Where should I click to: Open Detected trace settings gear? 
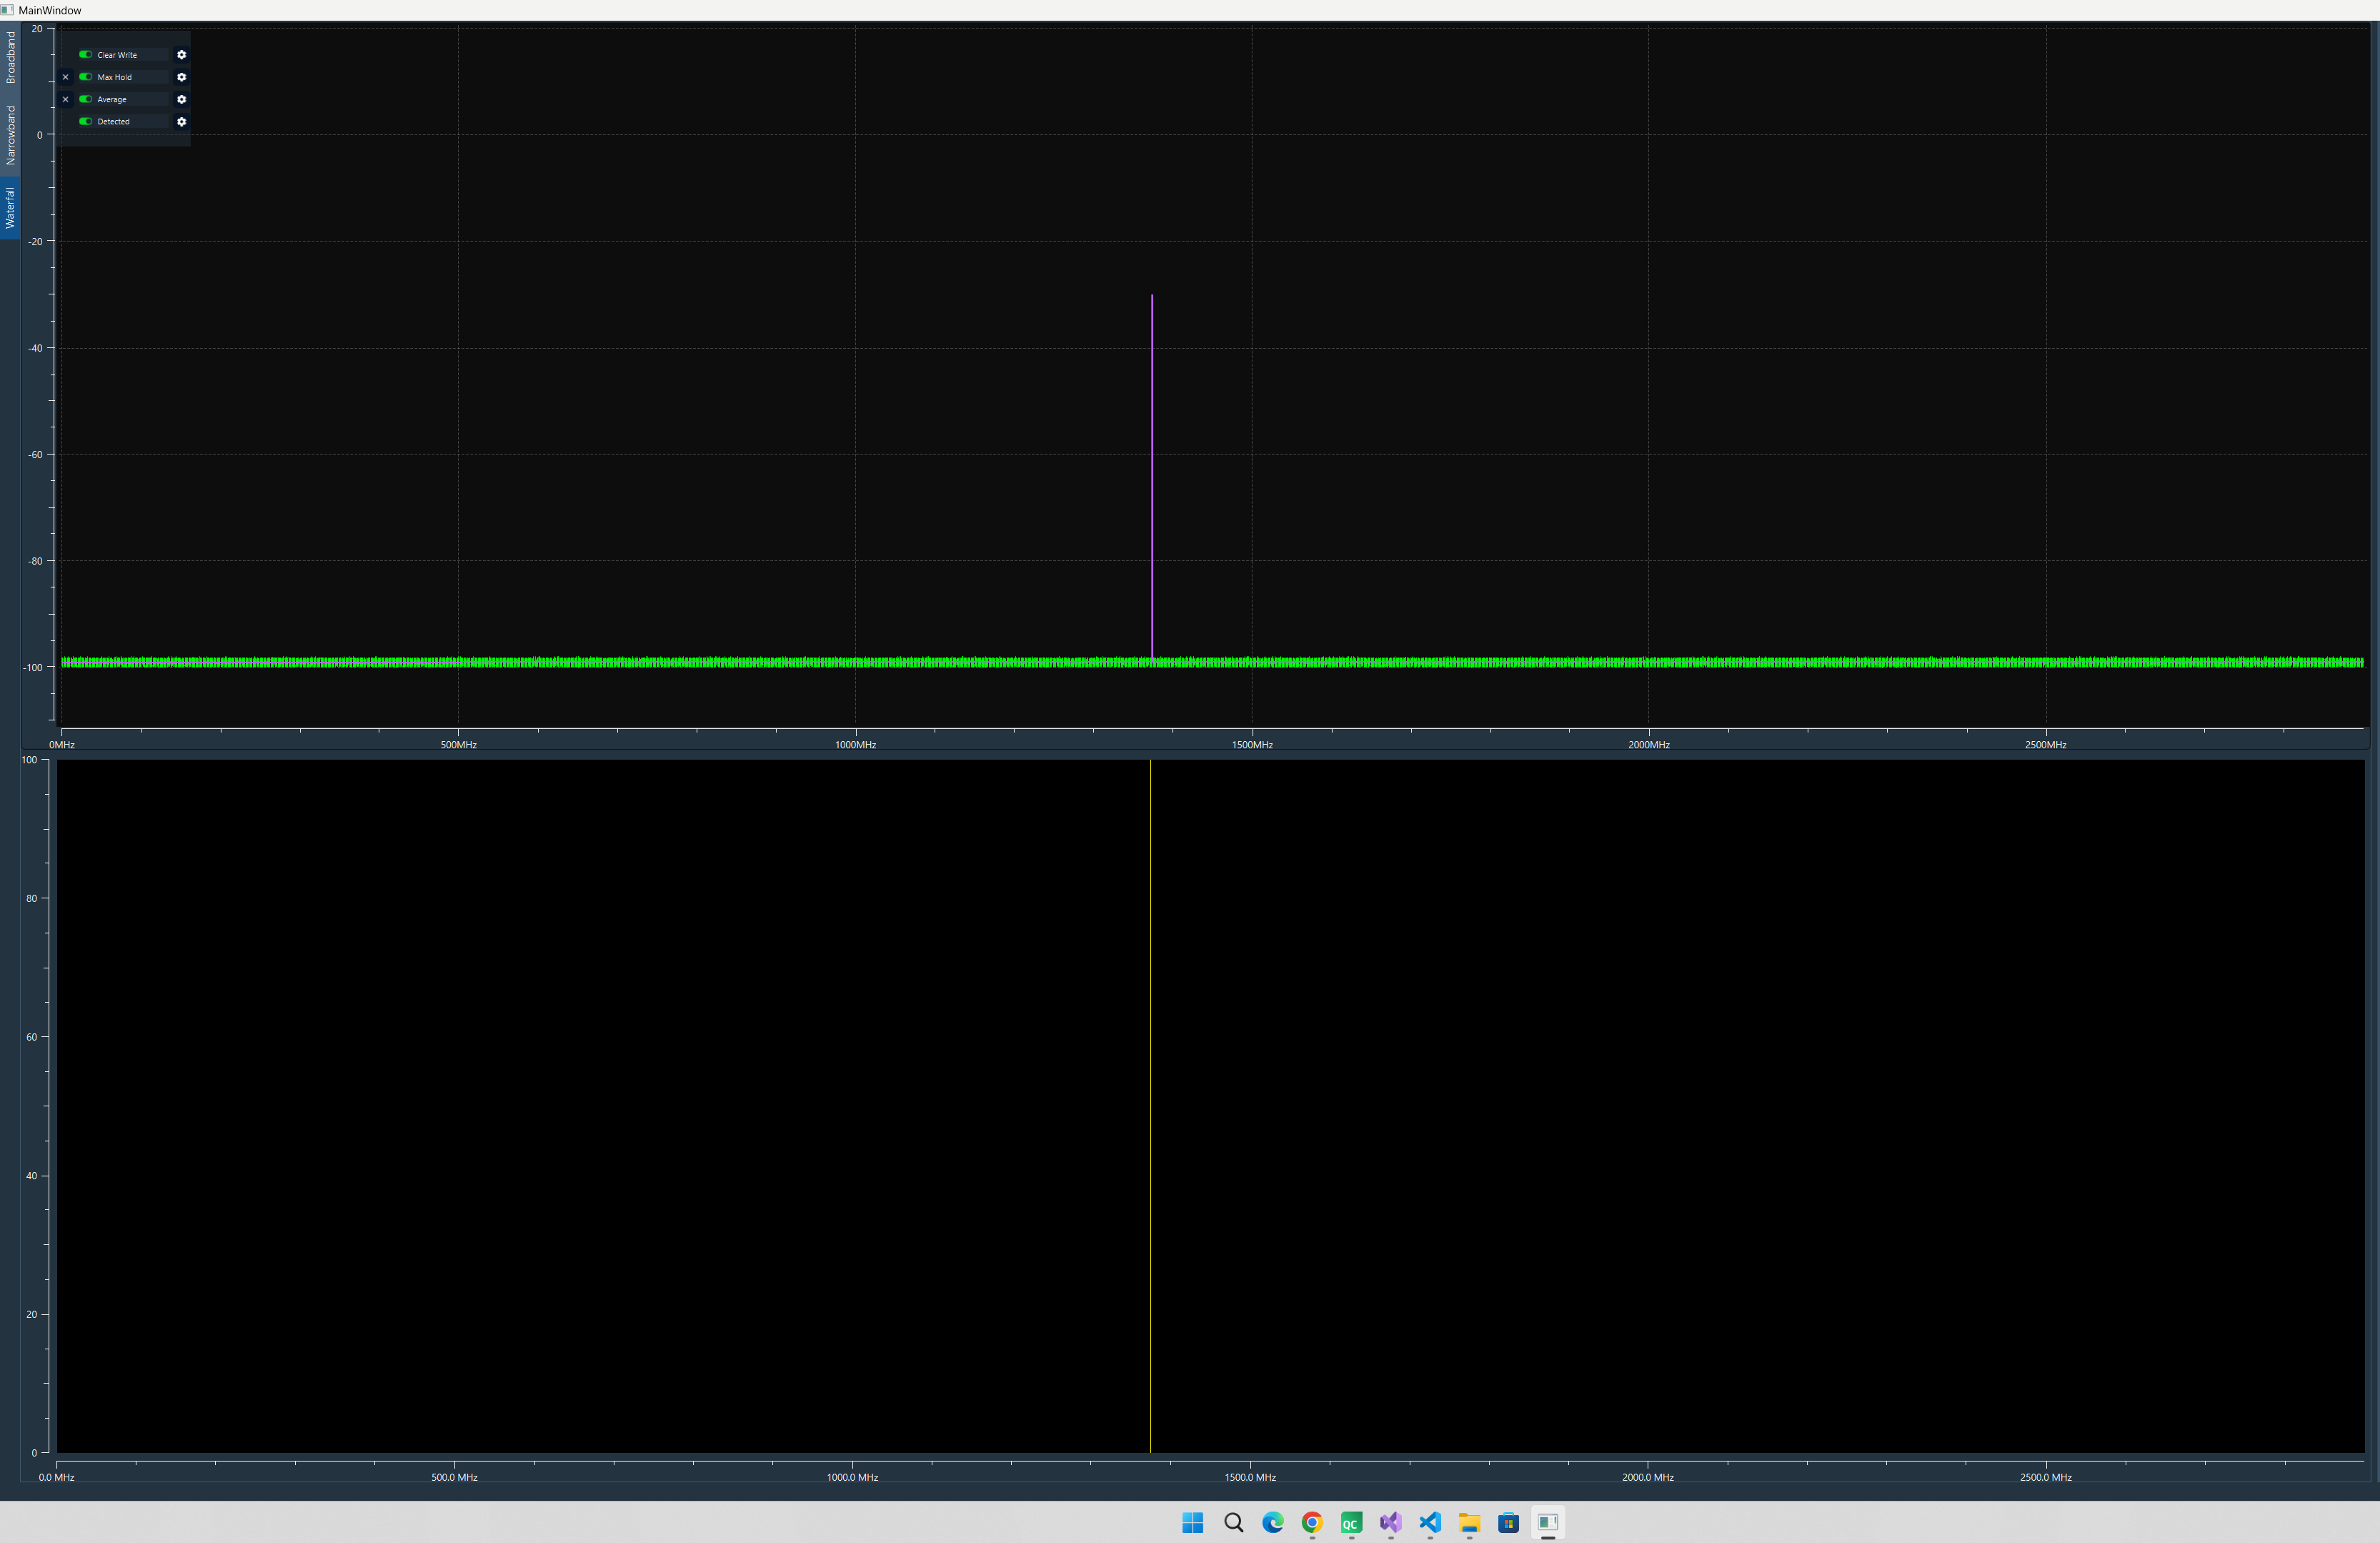coord(181,121)
